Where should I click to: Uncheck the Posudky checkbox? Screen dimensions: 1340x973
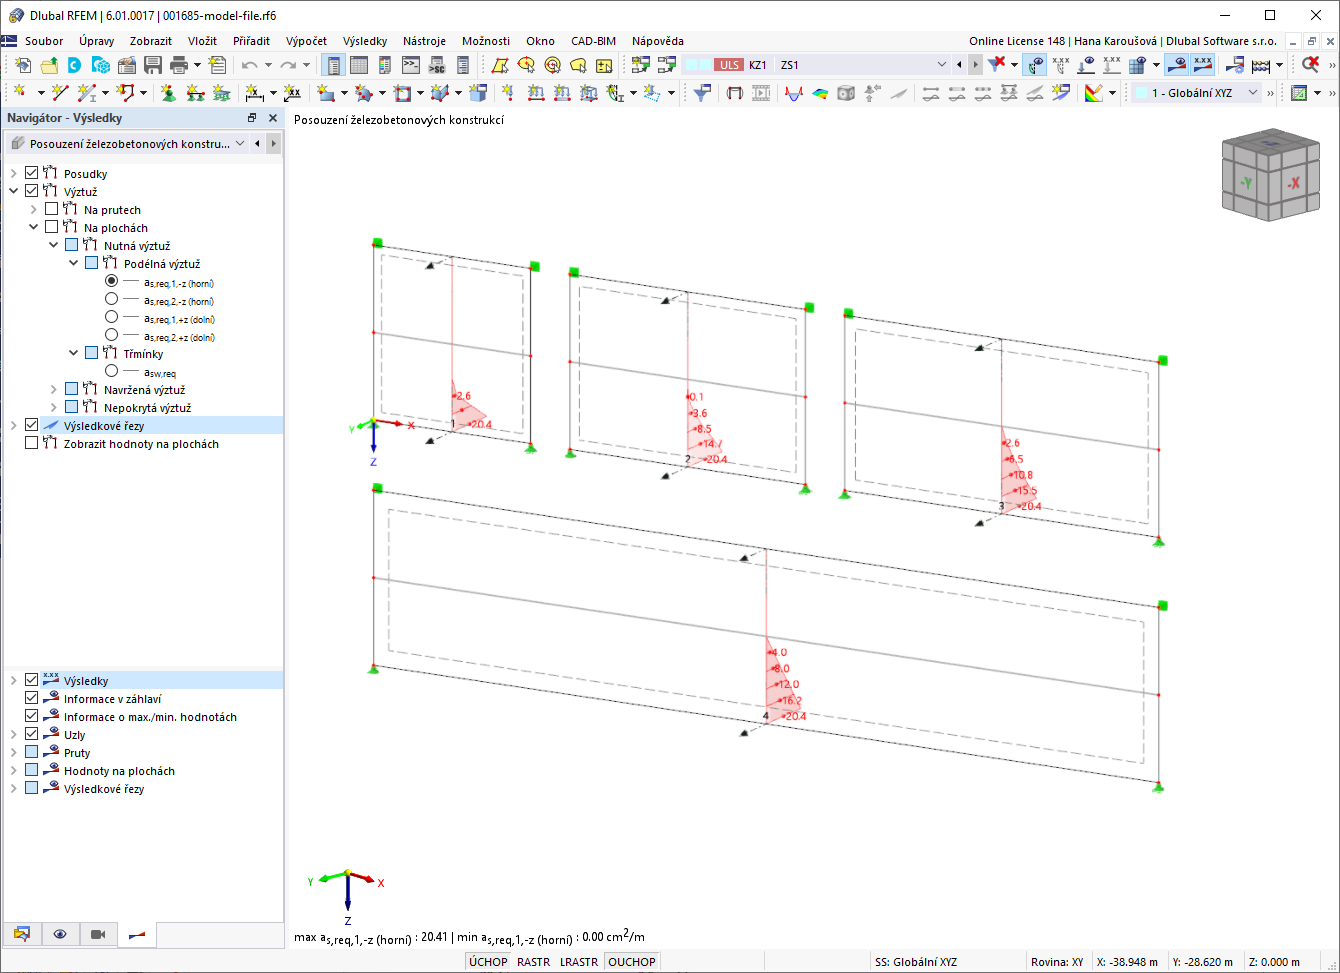coord(32,174)
